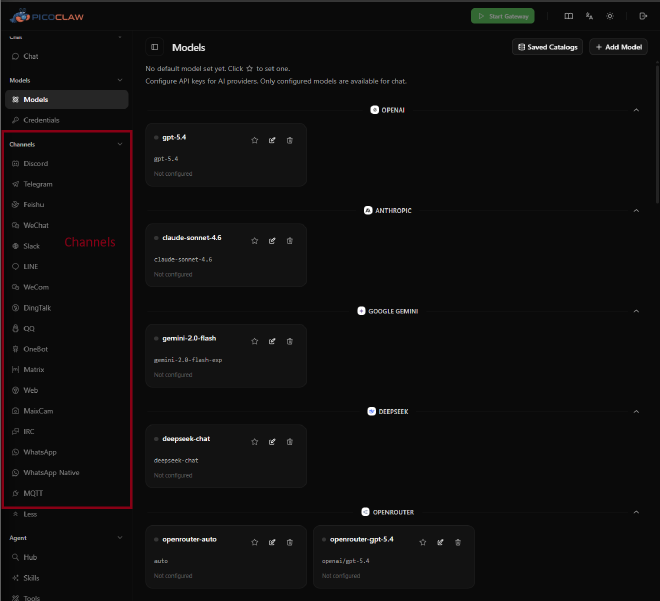
Task: Open the WhatsApp channel page
Action: 67,452
